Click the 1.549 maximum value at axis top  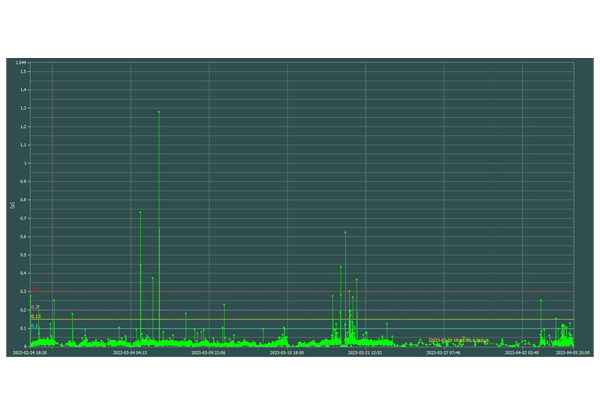21,63
